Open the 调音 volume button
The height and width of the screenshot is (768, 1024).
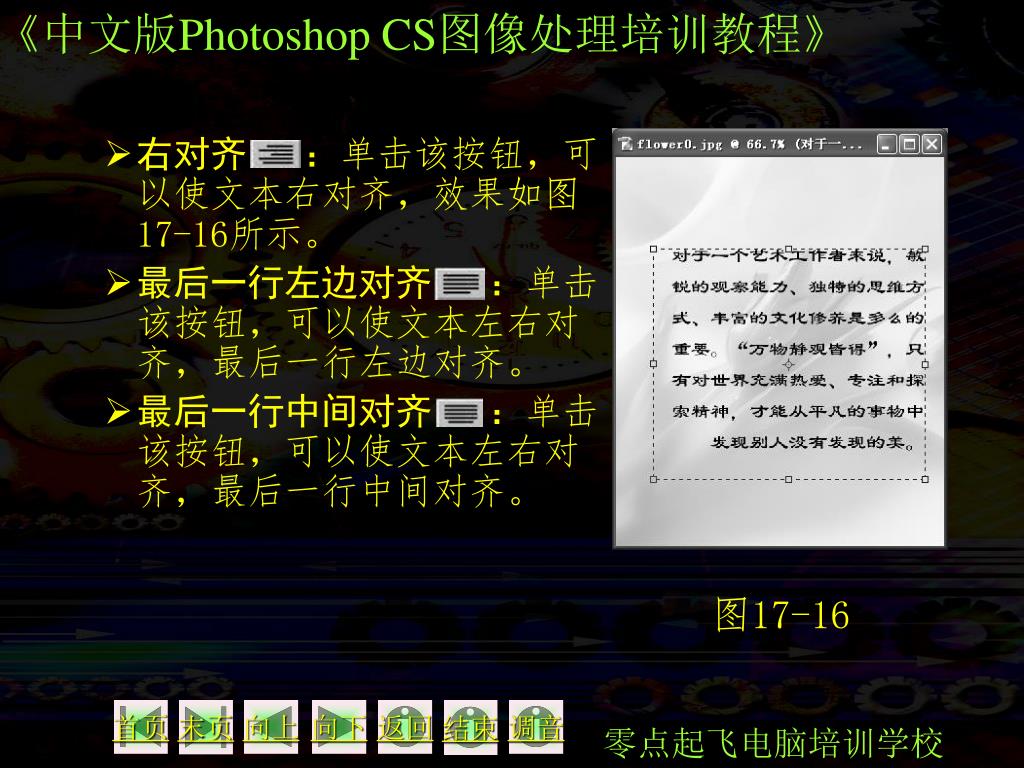pyautogui.click(x=536, y=727)
